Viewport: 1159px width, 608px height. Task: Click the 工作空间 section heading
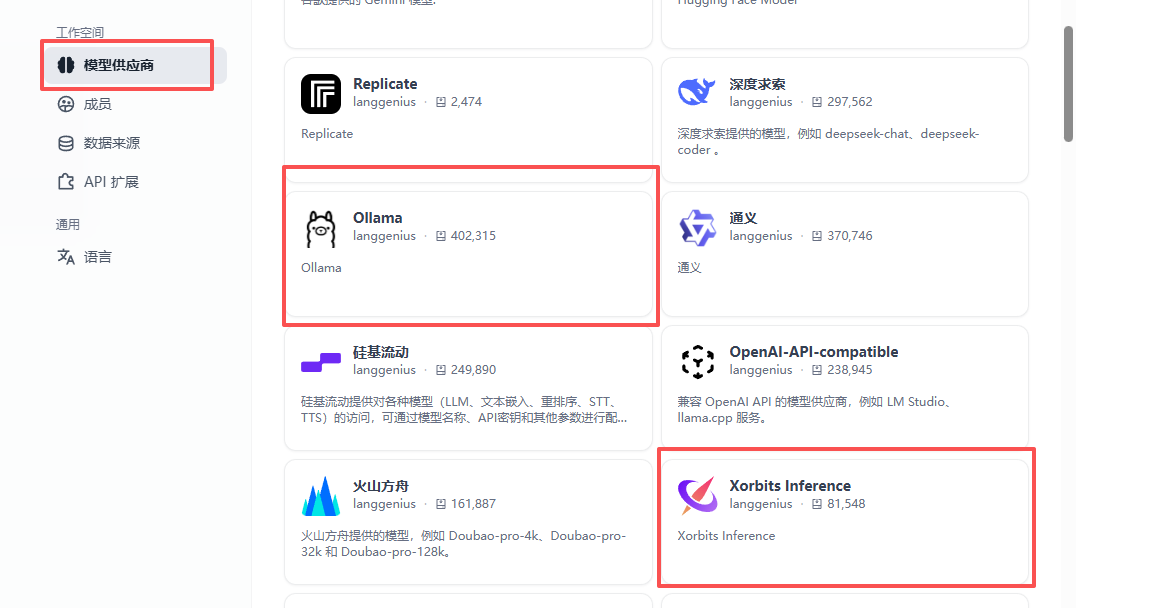click(x=80, y=33)
